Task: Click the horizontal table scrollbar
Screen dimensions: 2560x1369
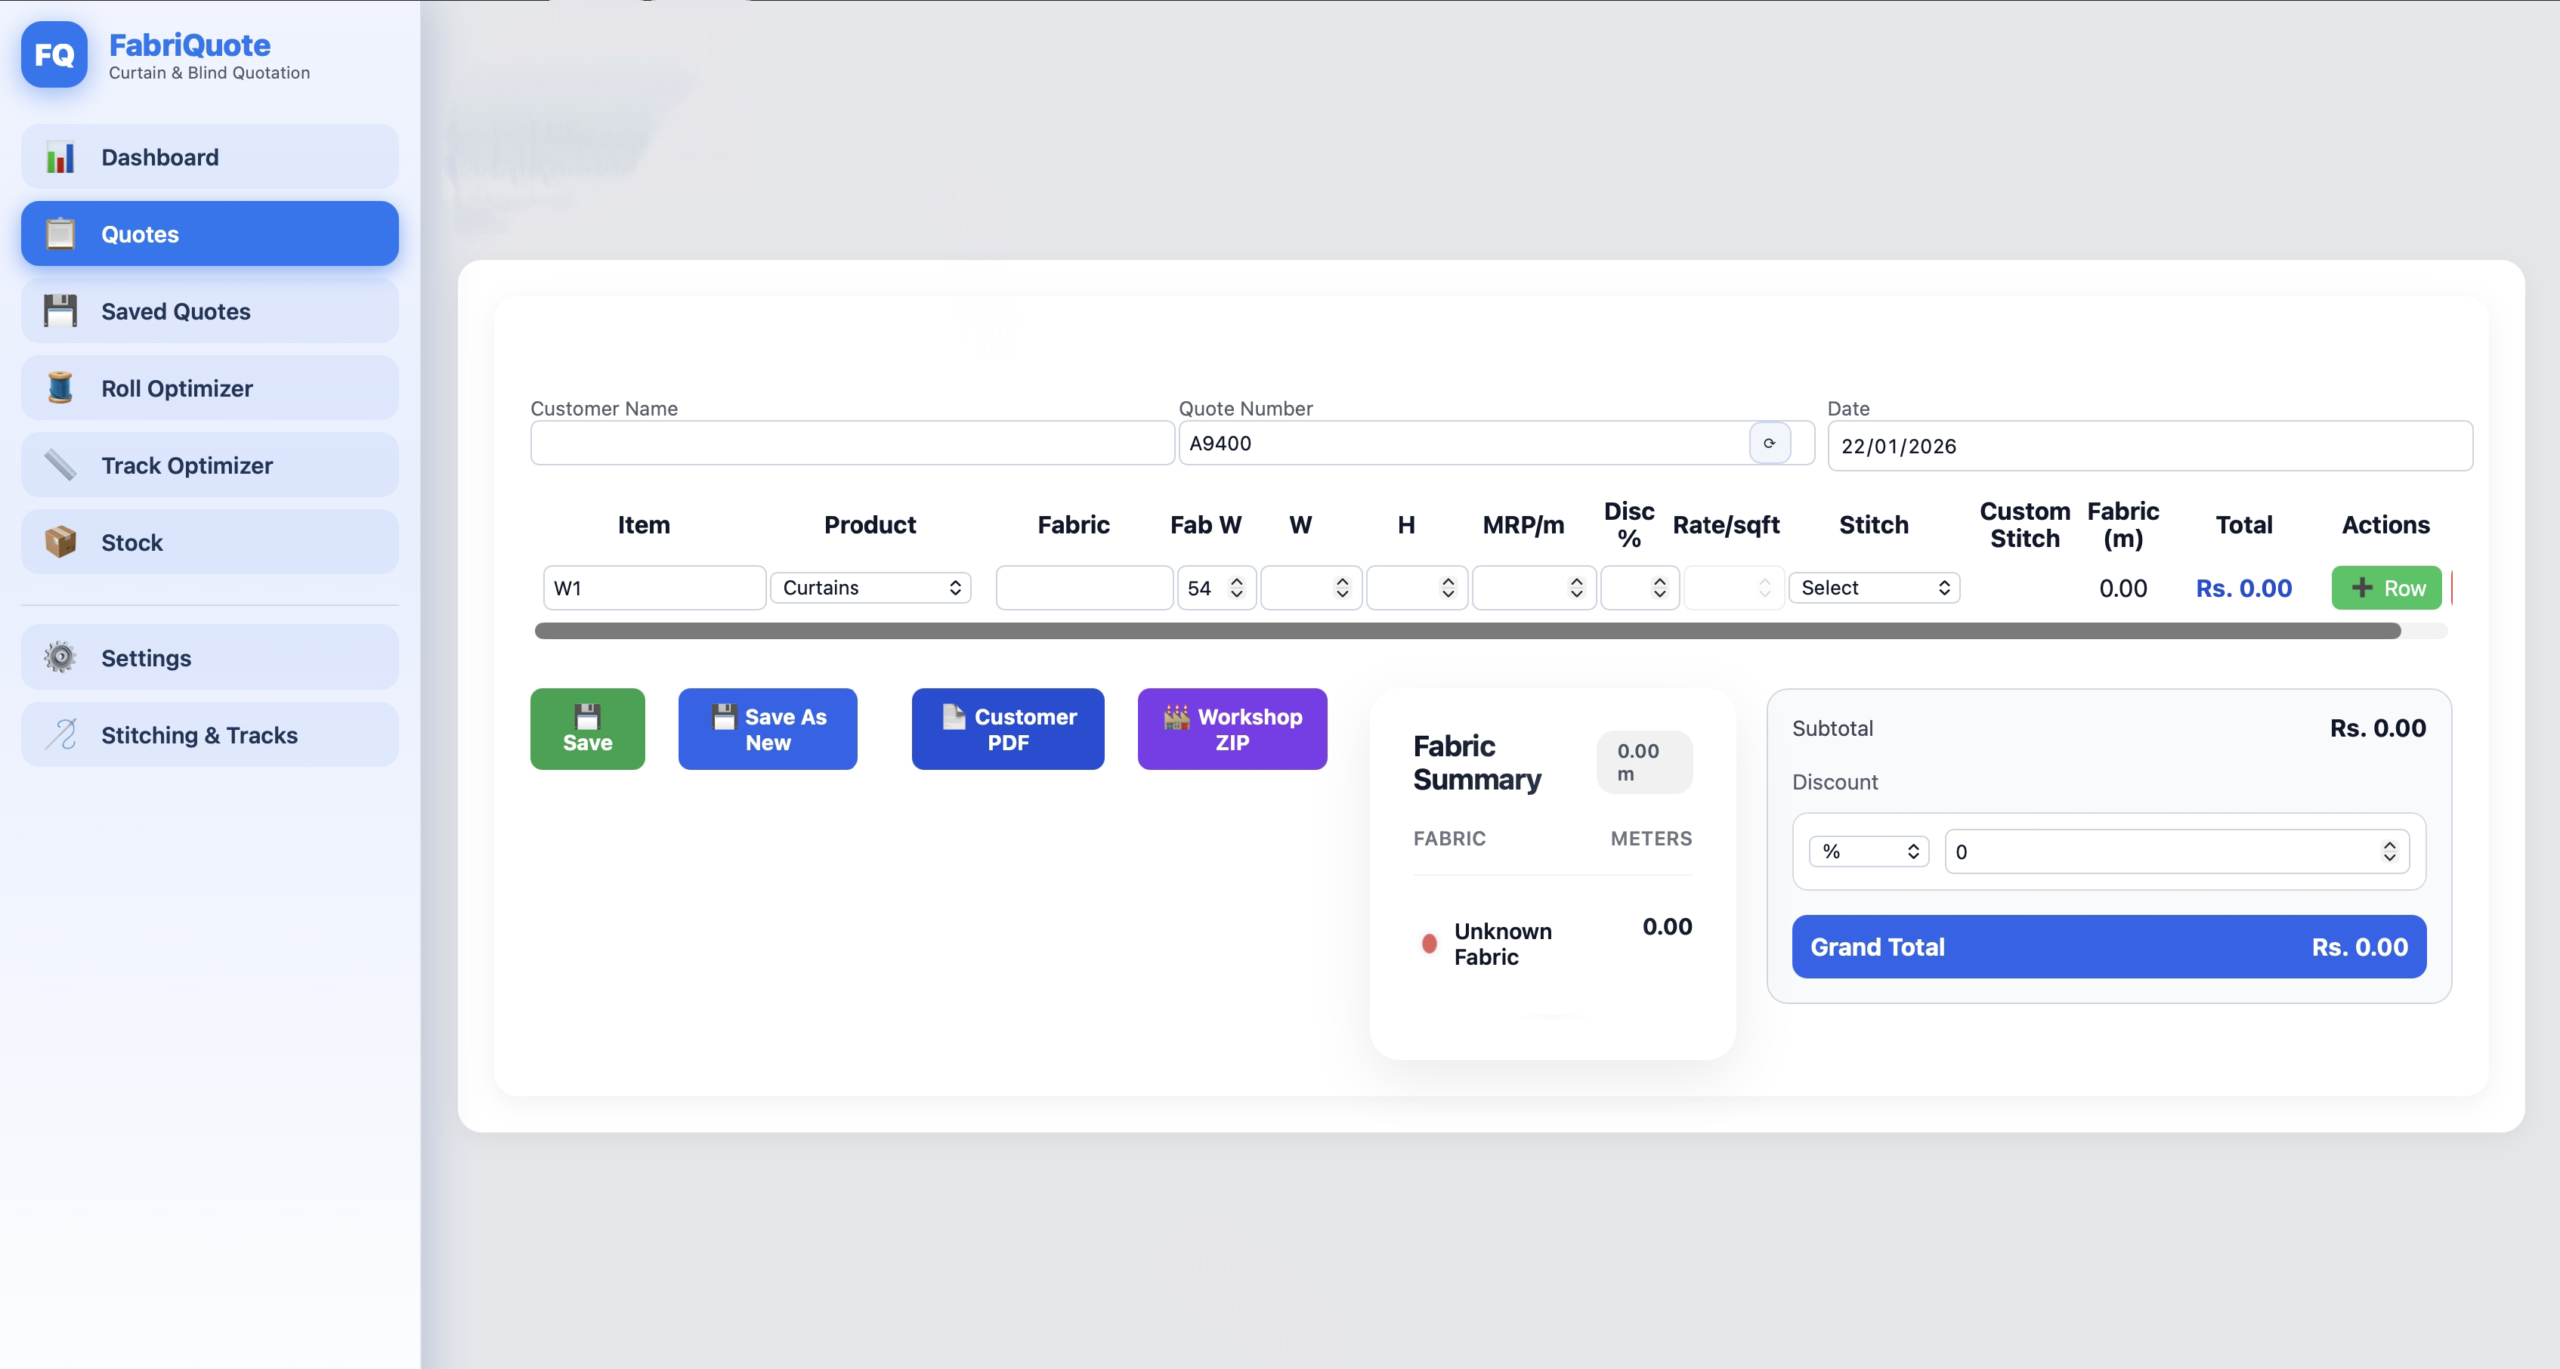Action: pyautogui.click(x=1467, y=631)
